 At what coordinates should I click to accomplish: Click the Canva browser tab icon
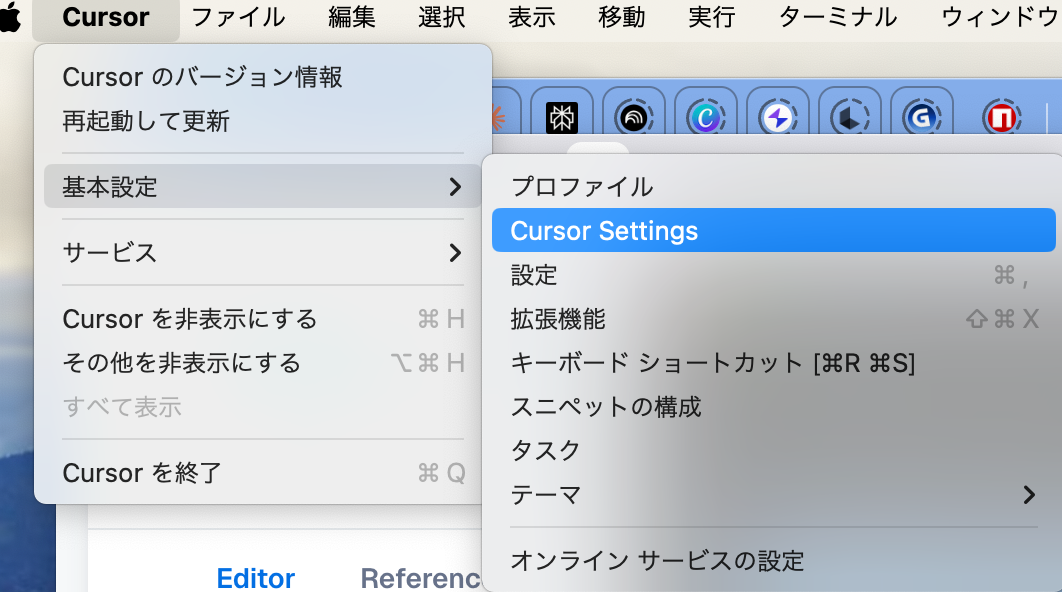[x=706, y=118]
